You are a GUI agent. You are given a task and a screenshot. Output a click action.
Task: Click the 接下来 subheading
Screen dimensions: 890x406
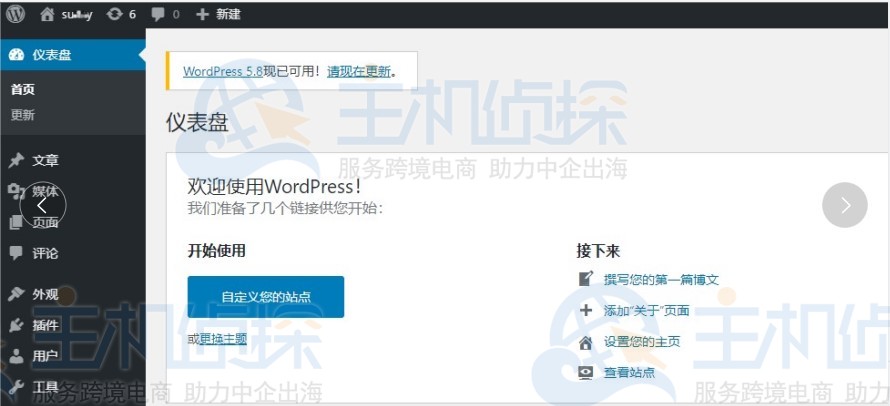pos(598,252)
